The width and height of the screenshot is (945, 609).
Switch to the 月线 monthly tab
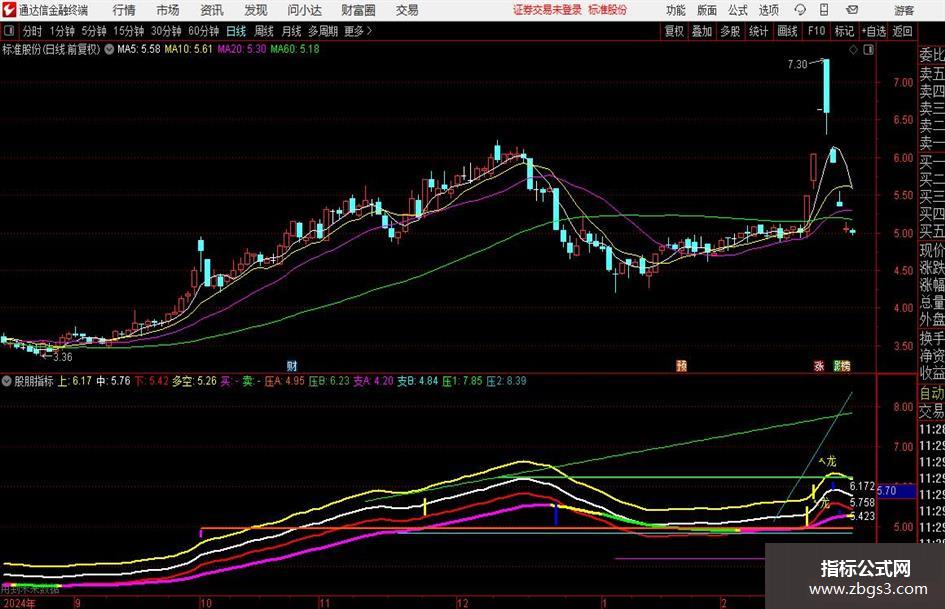291,31
